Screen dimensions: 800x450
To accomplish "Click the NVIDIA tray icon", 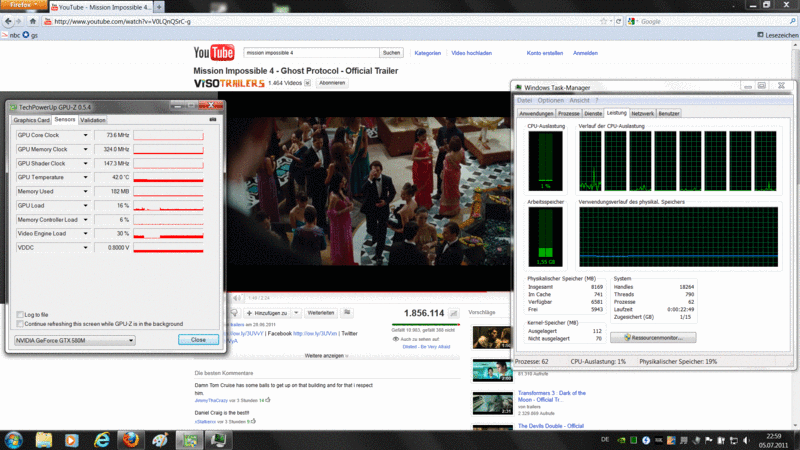I will [621, 440].
